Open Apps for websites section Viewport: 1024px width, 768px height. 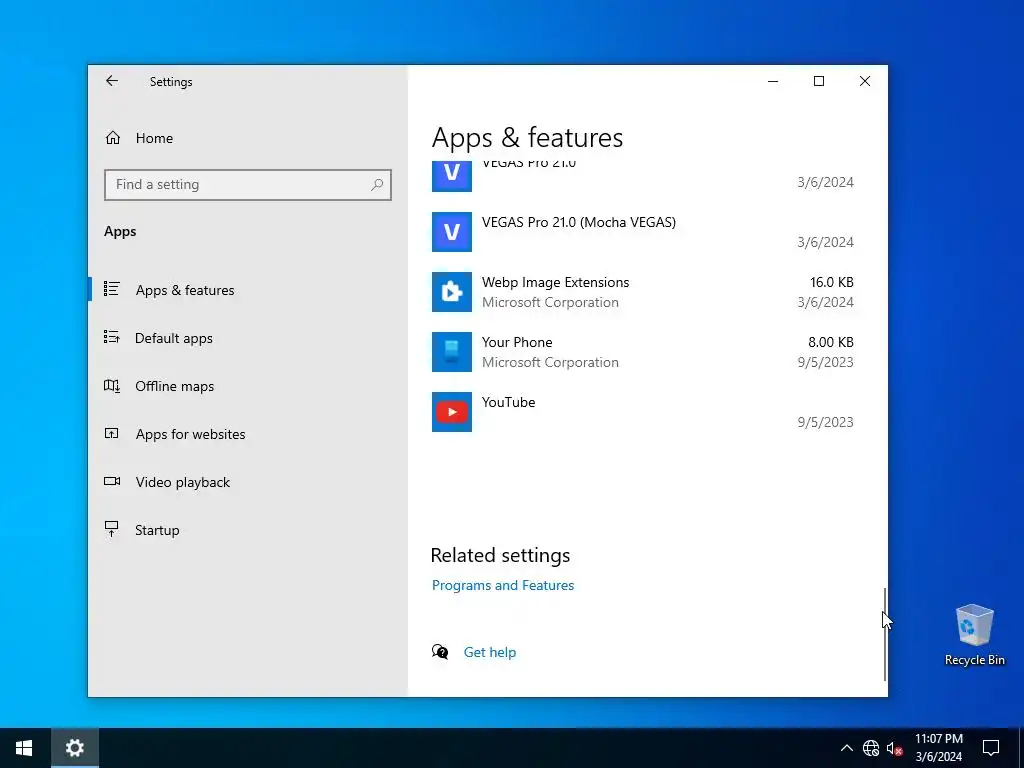coord(191,434)
